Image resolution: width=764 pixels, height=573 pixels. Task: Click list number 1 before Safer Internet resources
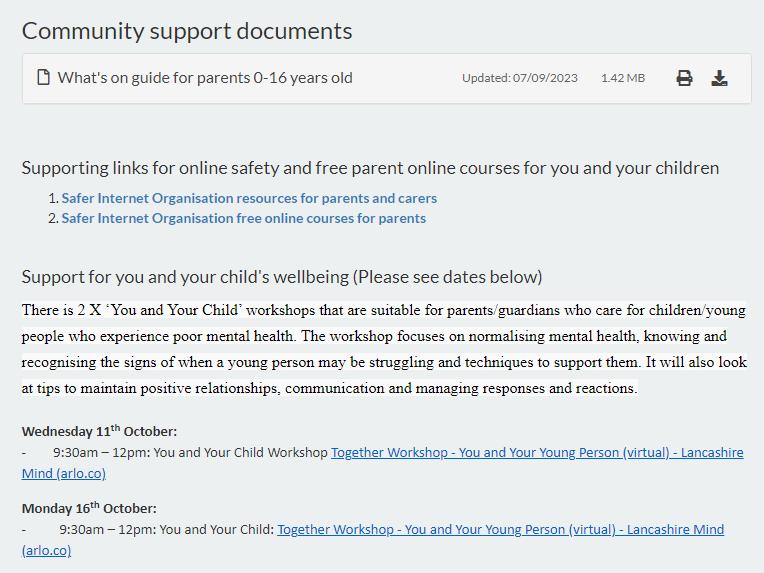[x=53, y=198]
